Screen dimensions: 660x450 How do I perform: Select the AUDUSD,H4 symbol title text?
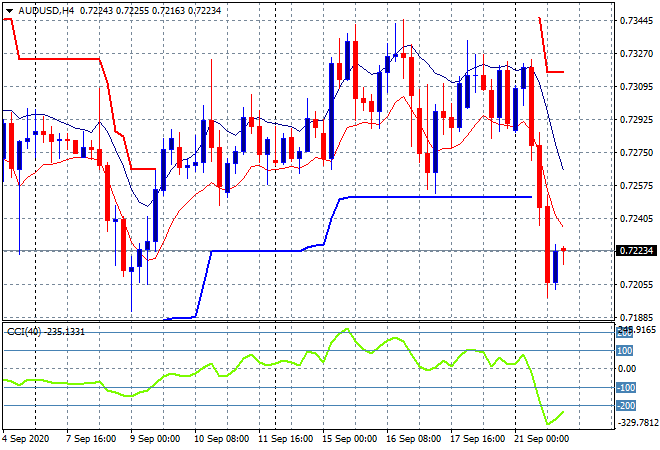(46, 11)
